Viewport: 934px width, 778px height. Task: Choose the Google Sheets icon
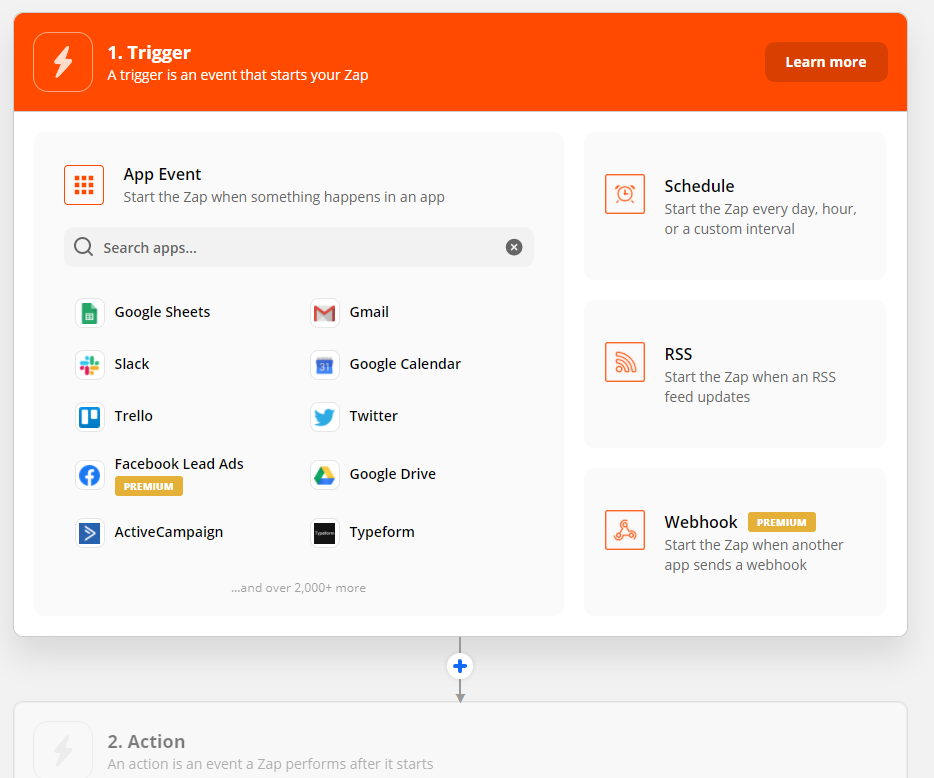point(90,313)
